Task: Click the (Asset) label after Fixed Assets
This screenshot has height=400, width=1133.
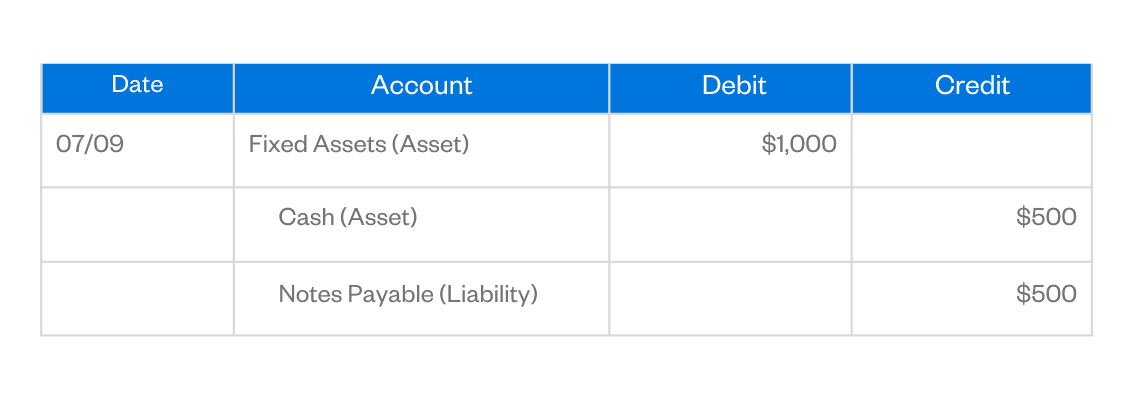Action: coord(430,144)
